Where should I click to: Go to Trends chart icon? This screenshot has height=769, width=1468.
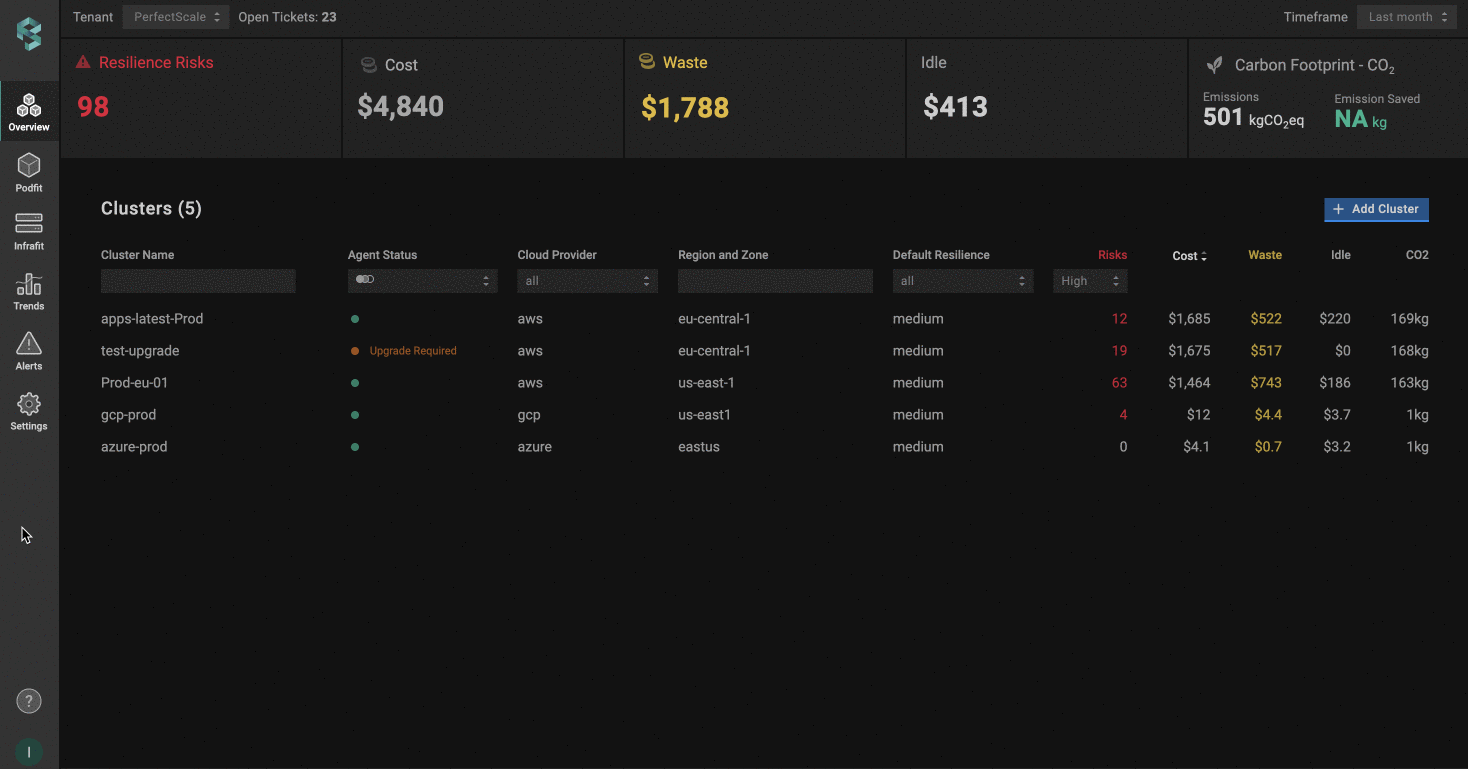[29, 284]
